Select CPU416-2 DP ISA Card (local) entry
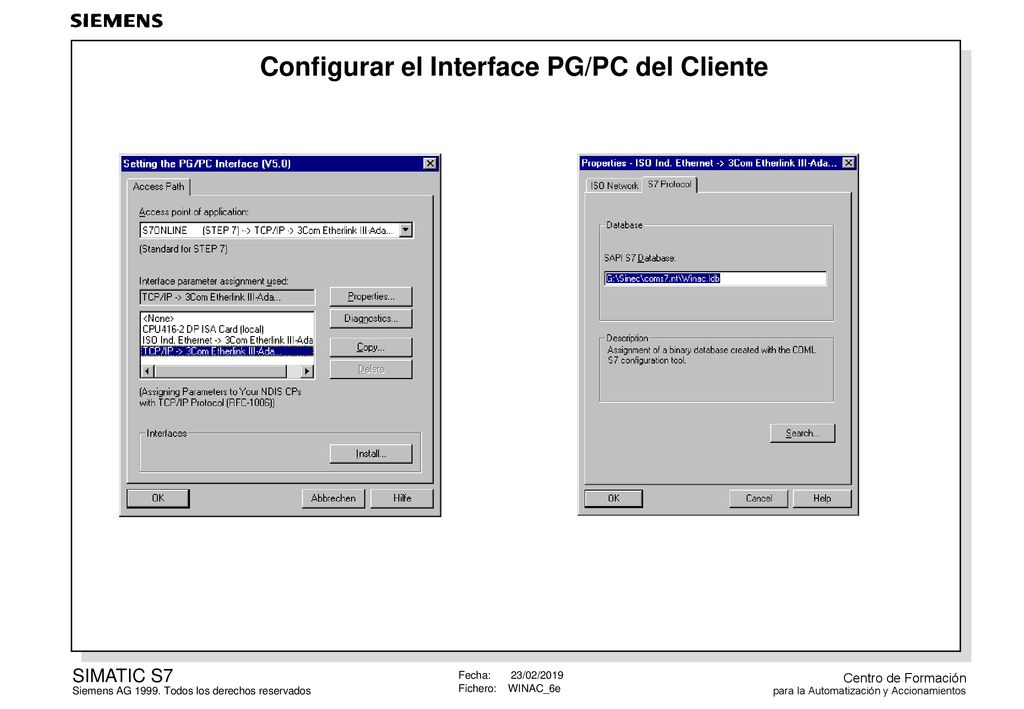The image size is (1024, 709). [227, 330]
